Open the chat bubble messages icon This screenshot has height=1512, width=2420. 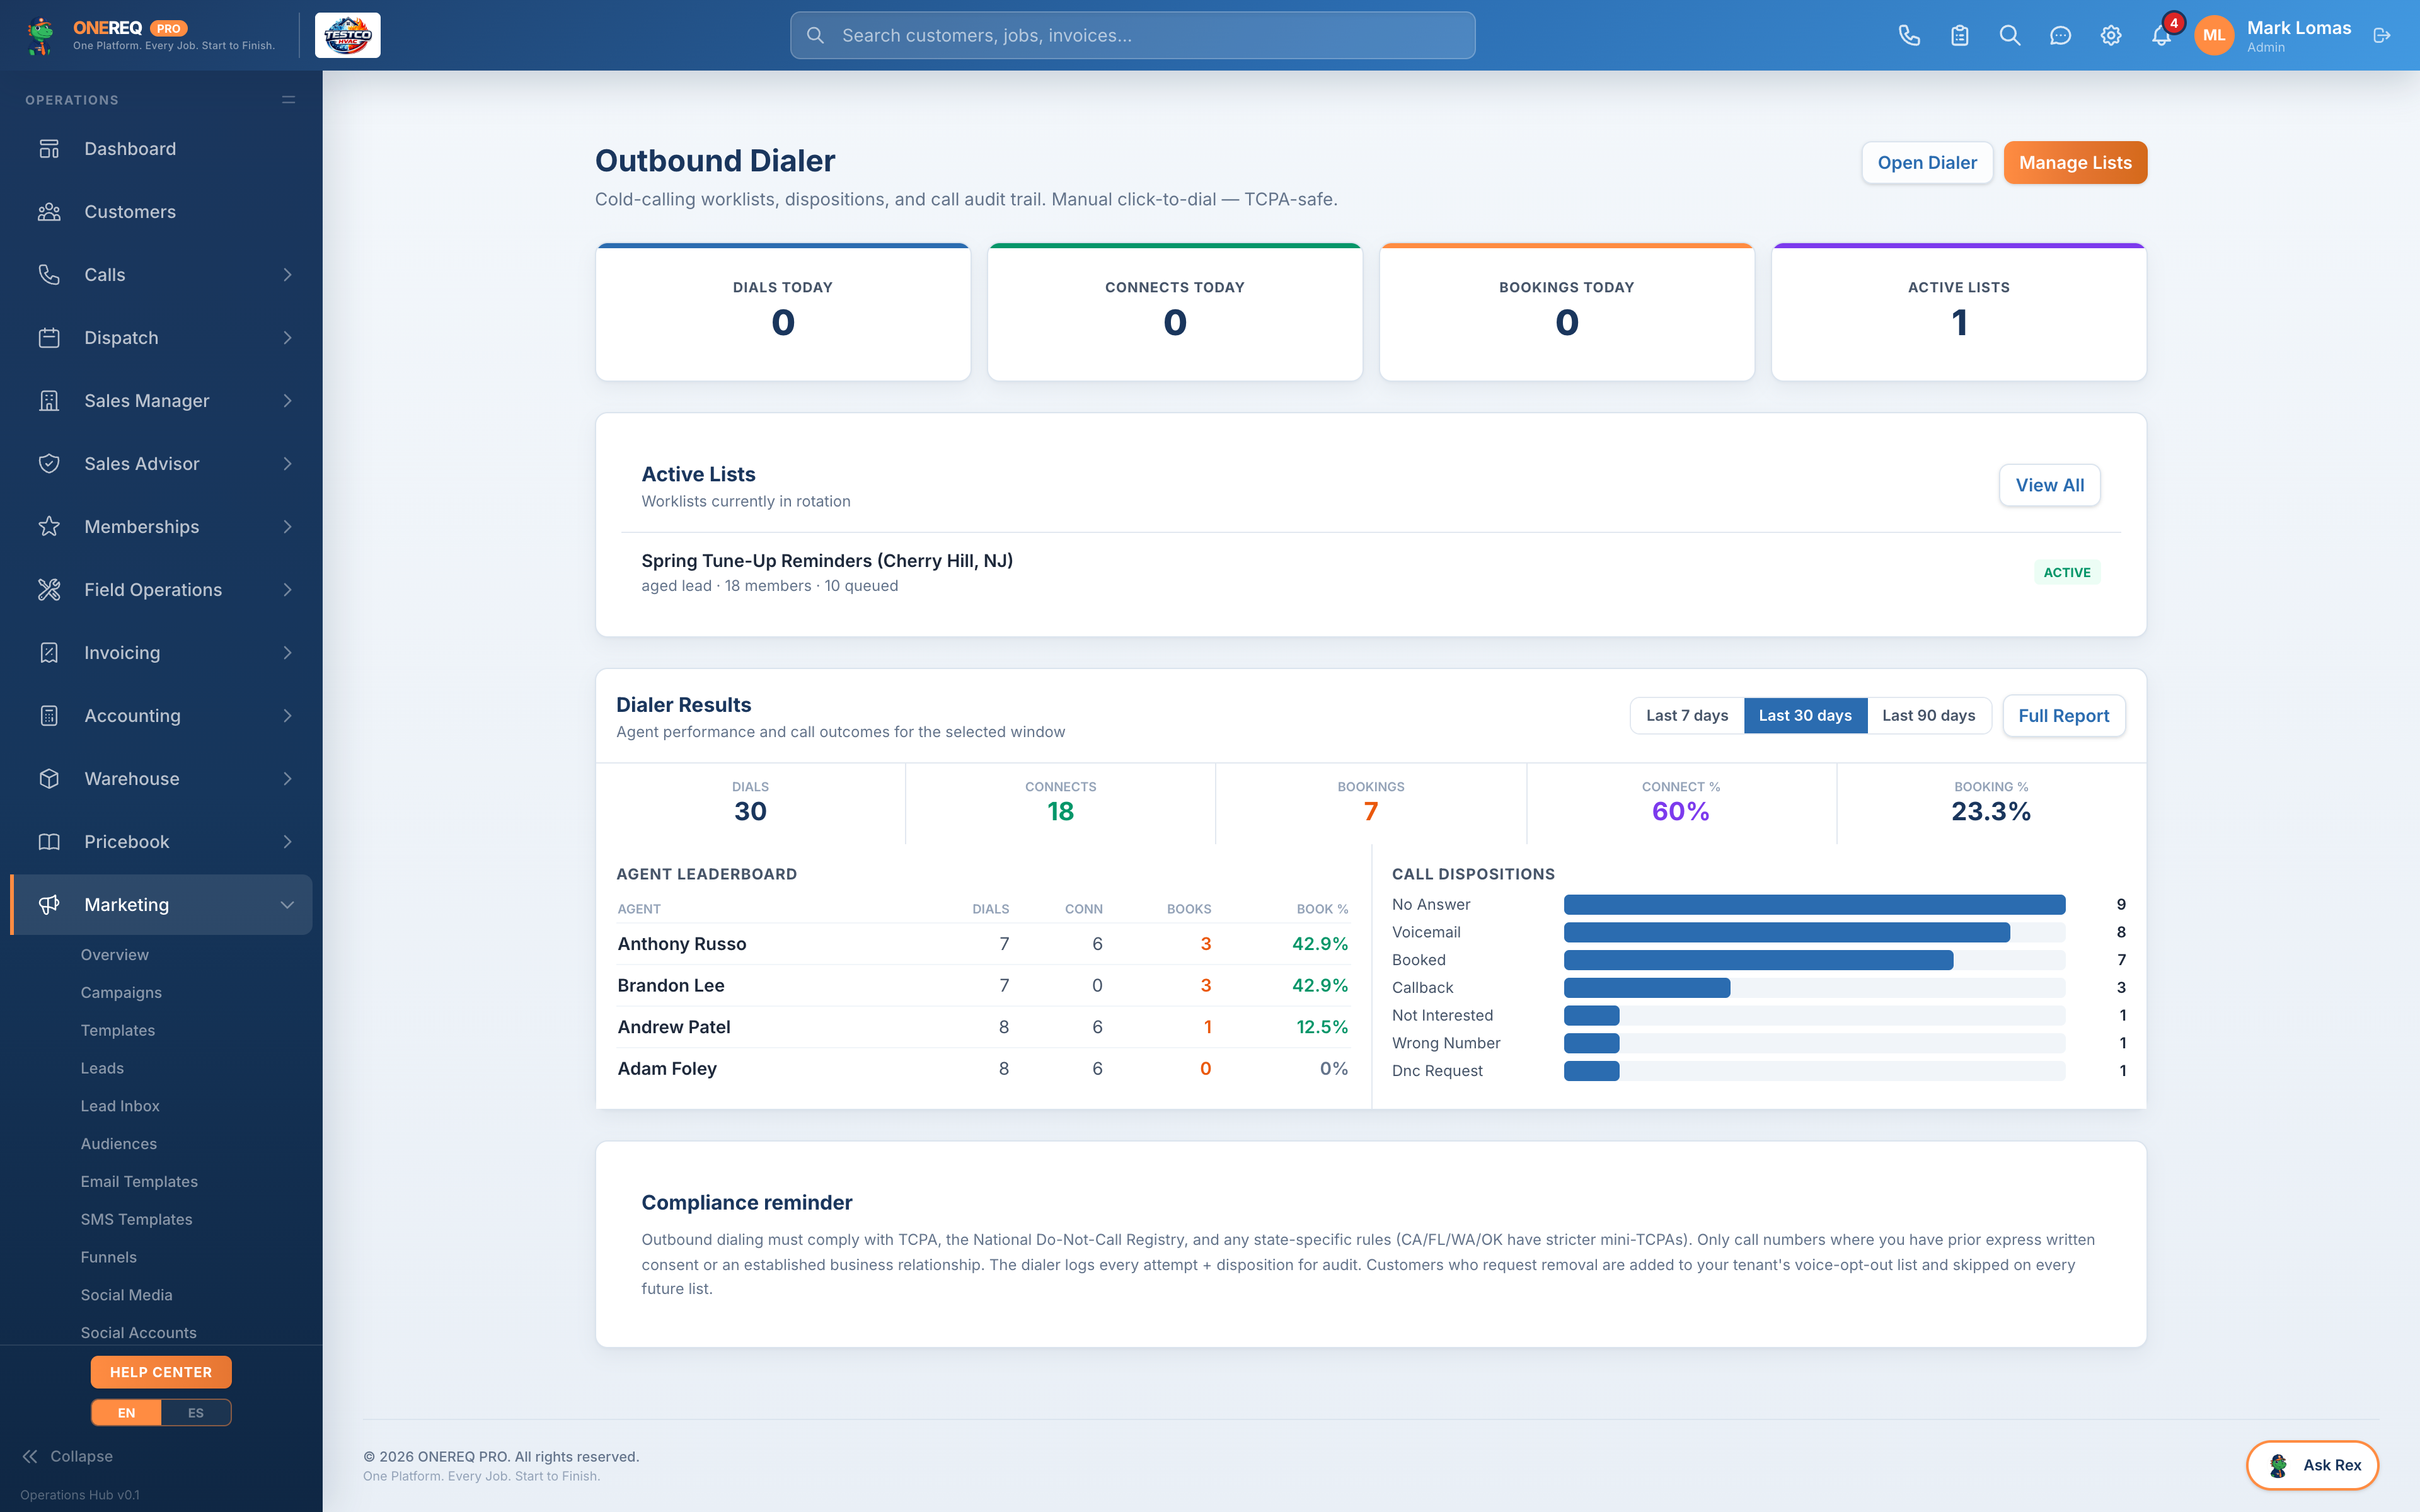pos(2060,36)
